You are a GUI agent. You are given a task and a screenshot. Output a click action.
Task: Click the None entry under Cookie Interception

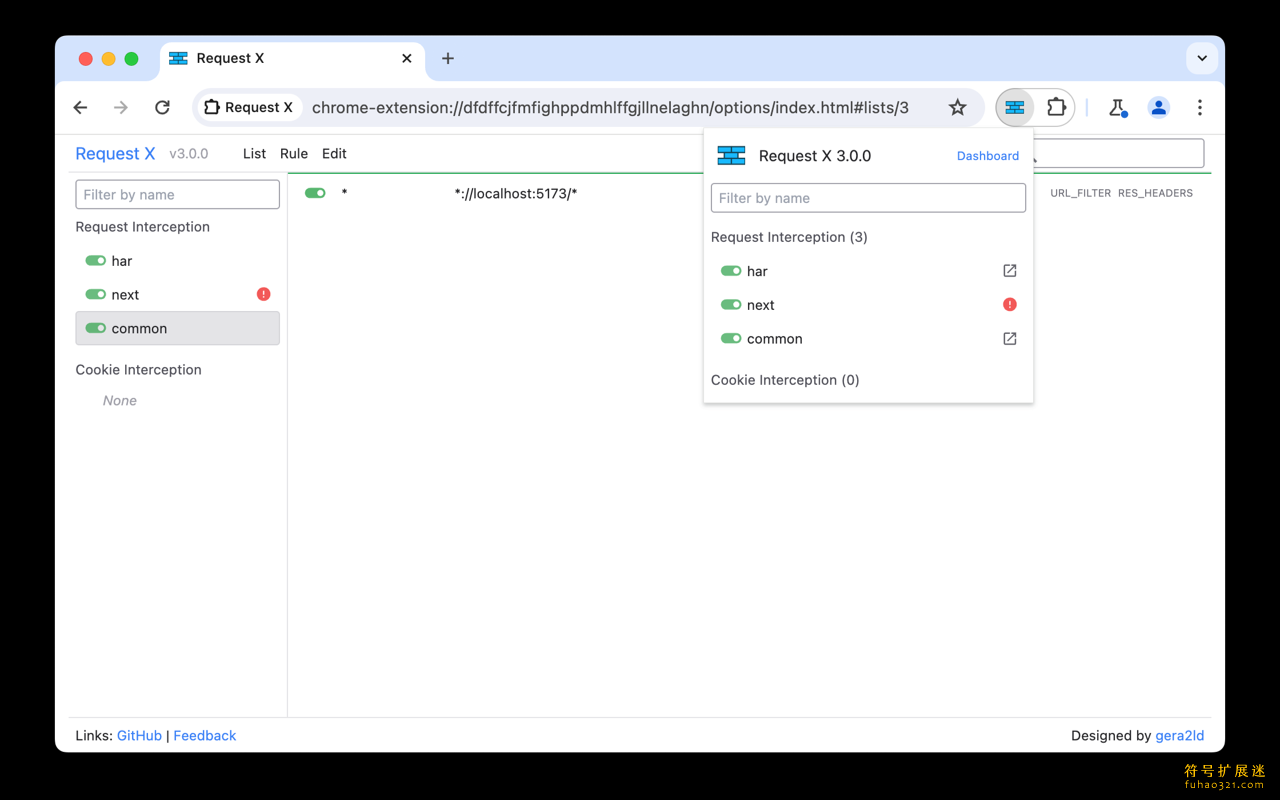[x=120, y=400]
